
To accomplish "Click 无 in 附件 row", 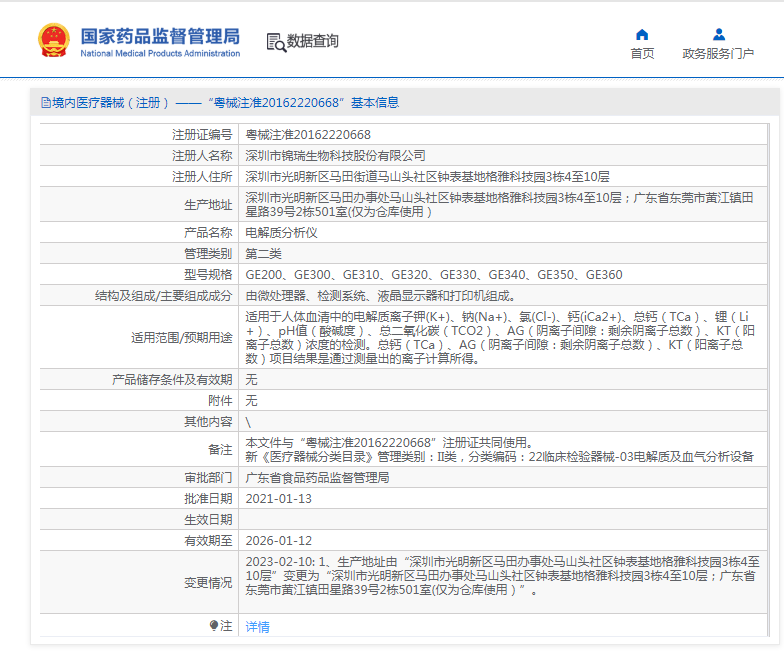I will point(252,401).
